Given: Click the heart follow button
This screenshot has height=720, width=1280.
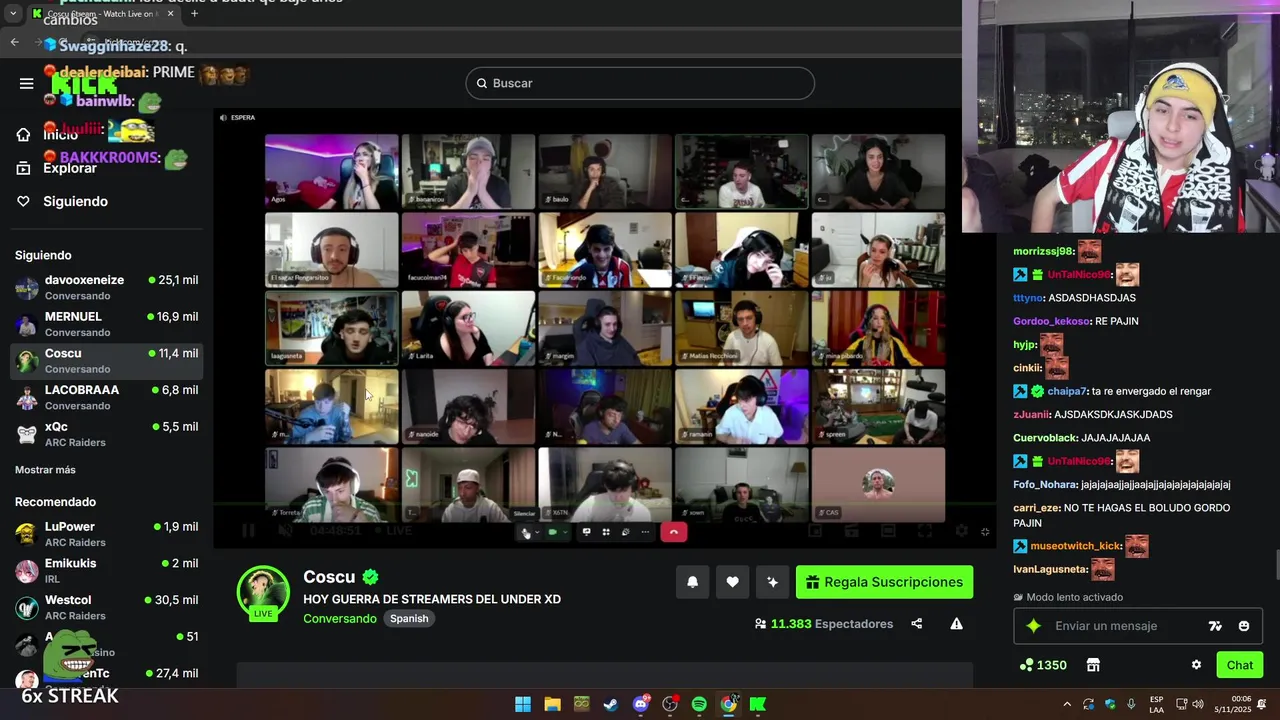Looking at the screenshot, I should (732, 582).
